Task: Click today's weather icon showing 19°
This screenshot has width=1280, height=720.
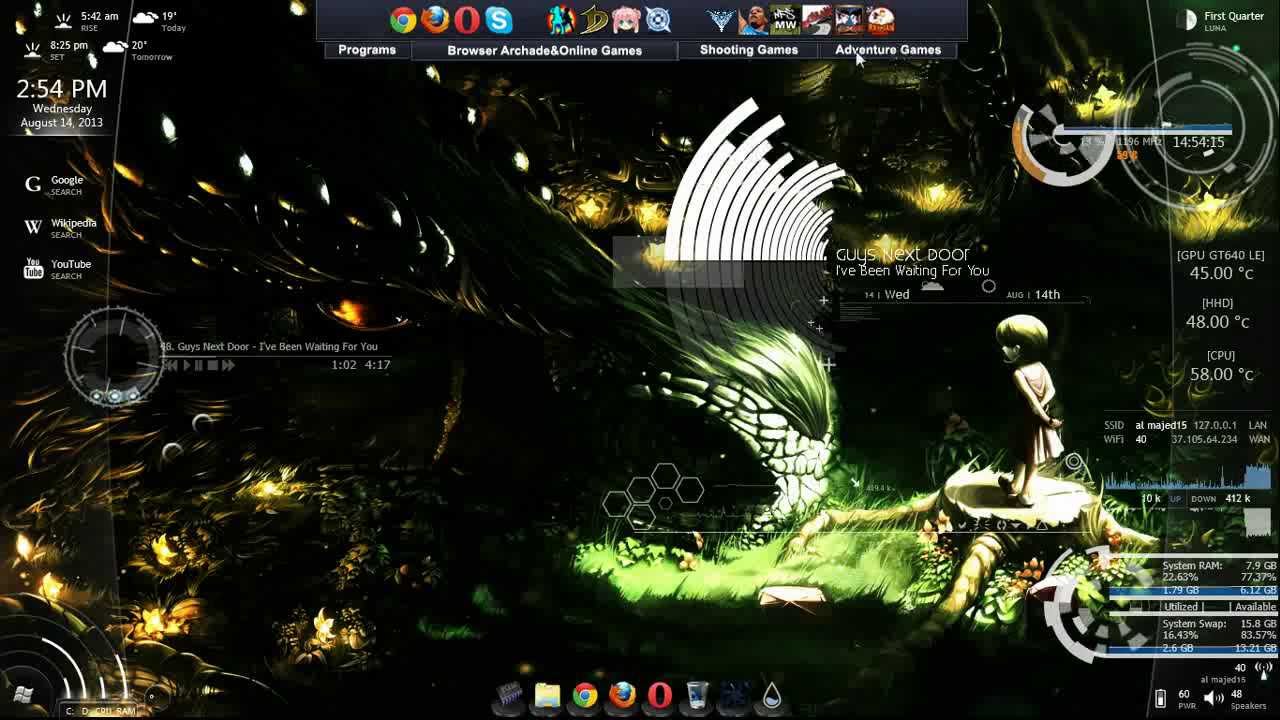Action: point(145,17)
